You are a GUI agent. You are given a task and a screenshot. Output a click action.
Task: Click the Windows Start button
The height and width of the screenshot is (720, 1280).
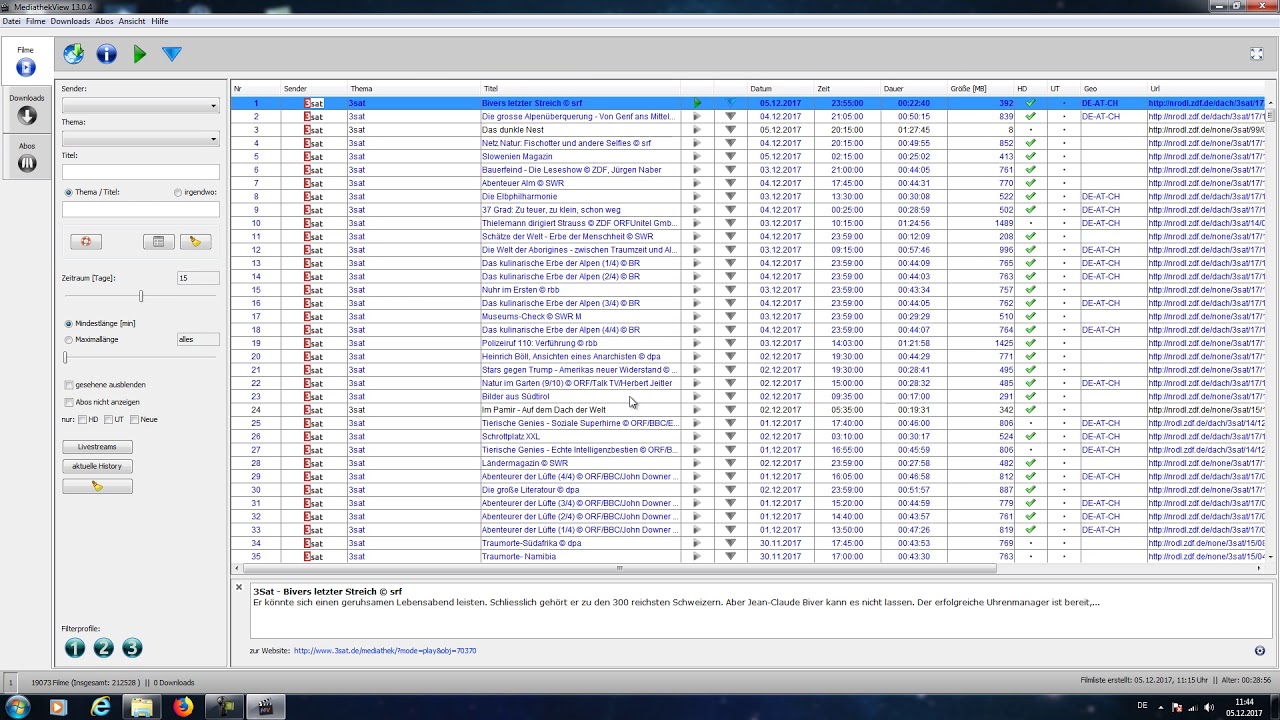[x=17, y=707]
